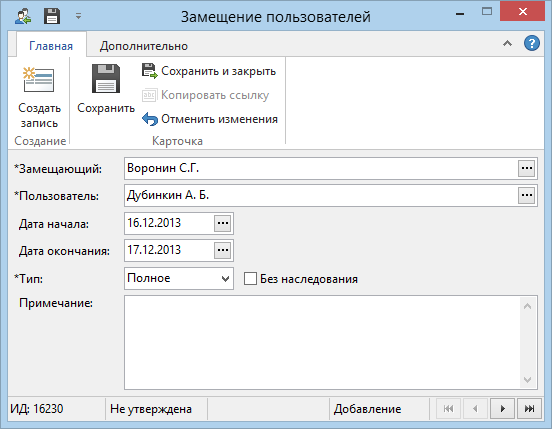Click Отменить изменения undo arrow
Screen dimensions: 552x429
click(x=150, y=119)
